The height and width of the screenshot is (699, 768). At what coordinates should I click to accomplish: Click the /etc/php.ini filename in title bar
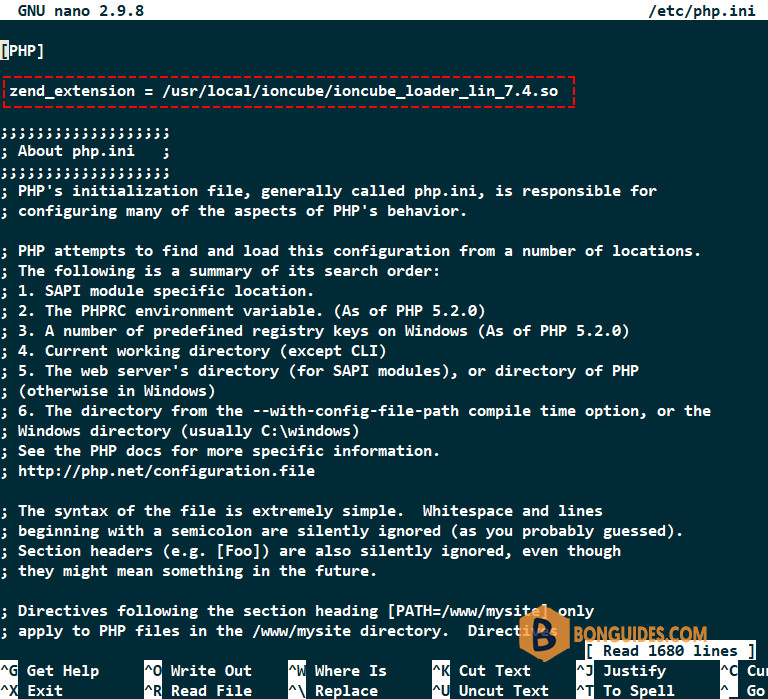pos(702,11)
